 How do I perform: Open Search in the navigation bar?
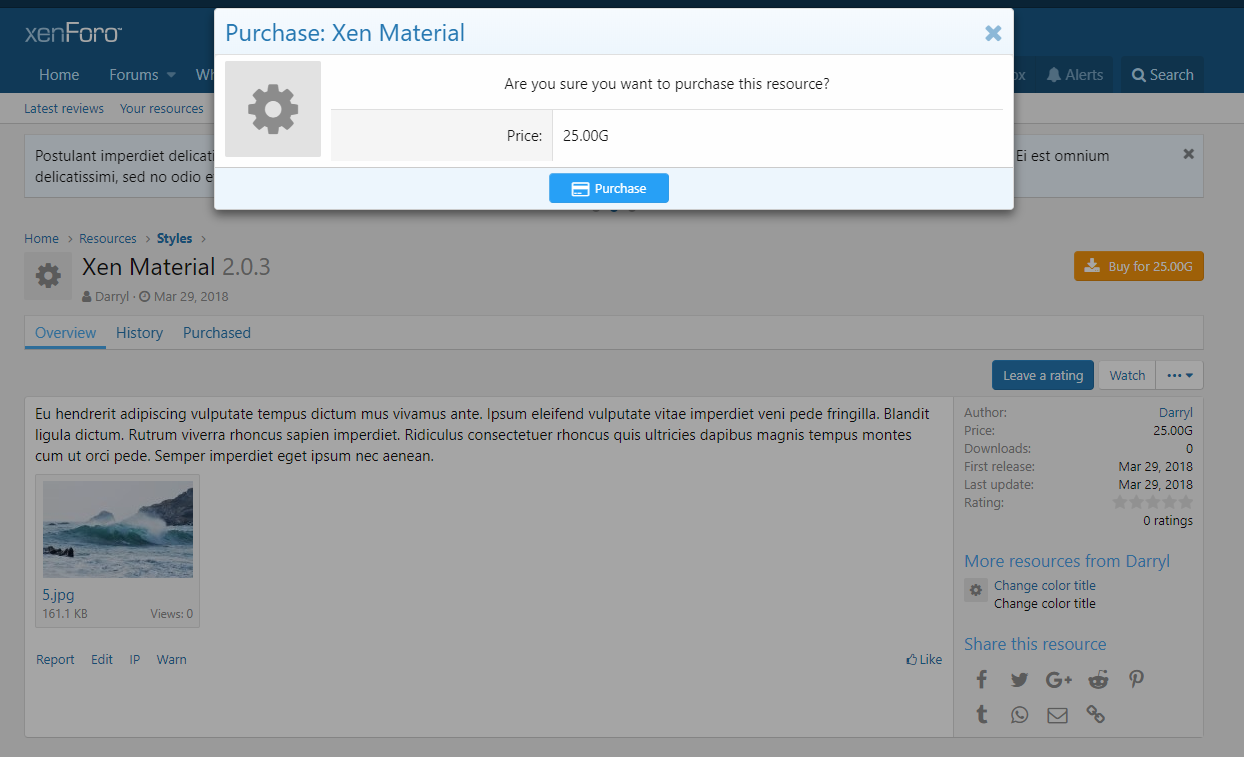pos(1162,75)
